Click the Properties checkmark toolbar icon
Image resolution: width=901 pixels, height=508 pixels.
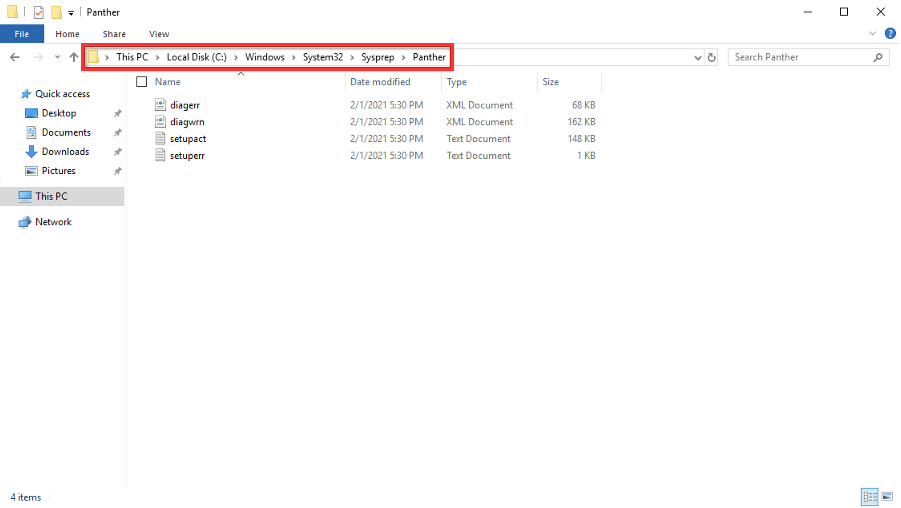pos(38,12)
